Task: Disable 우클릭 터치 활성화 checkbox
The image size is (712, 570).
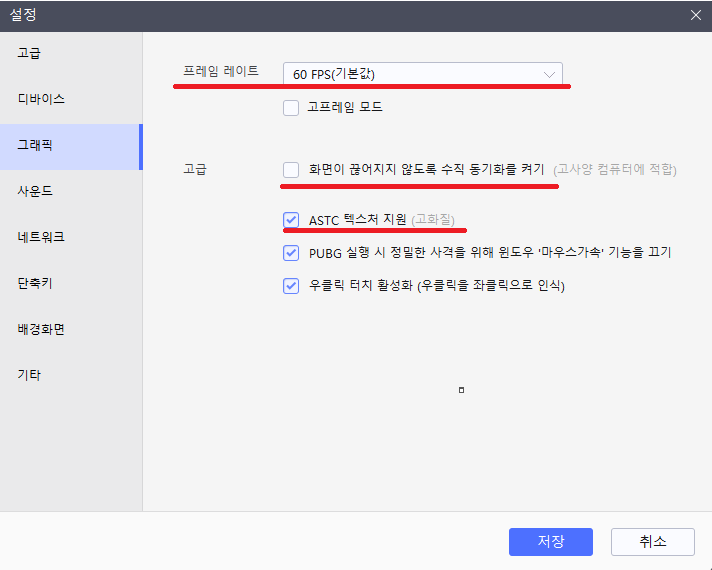Action: click(291, 286)
